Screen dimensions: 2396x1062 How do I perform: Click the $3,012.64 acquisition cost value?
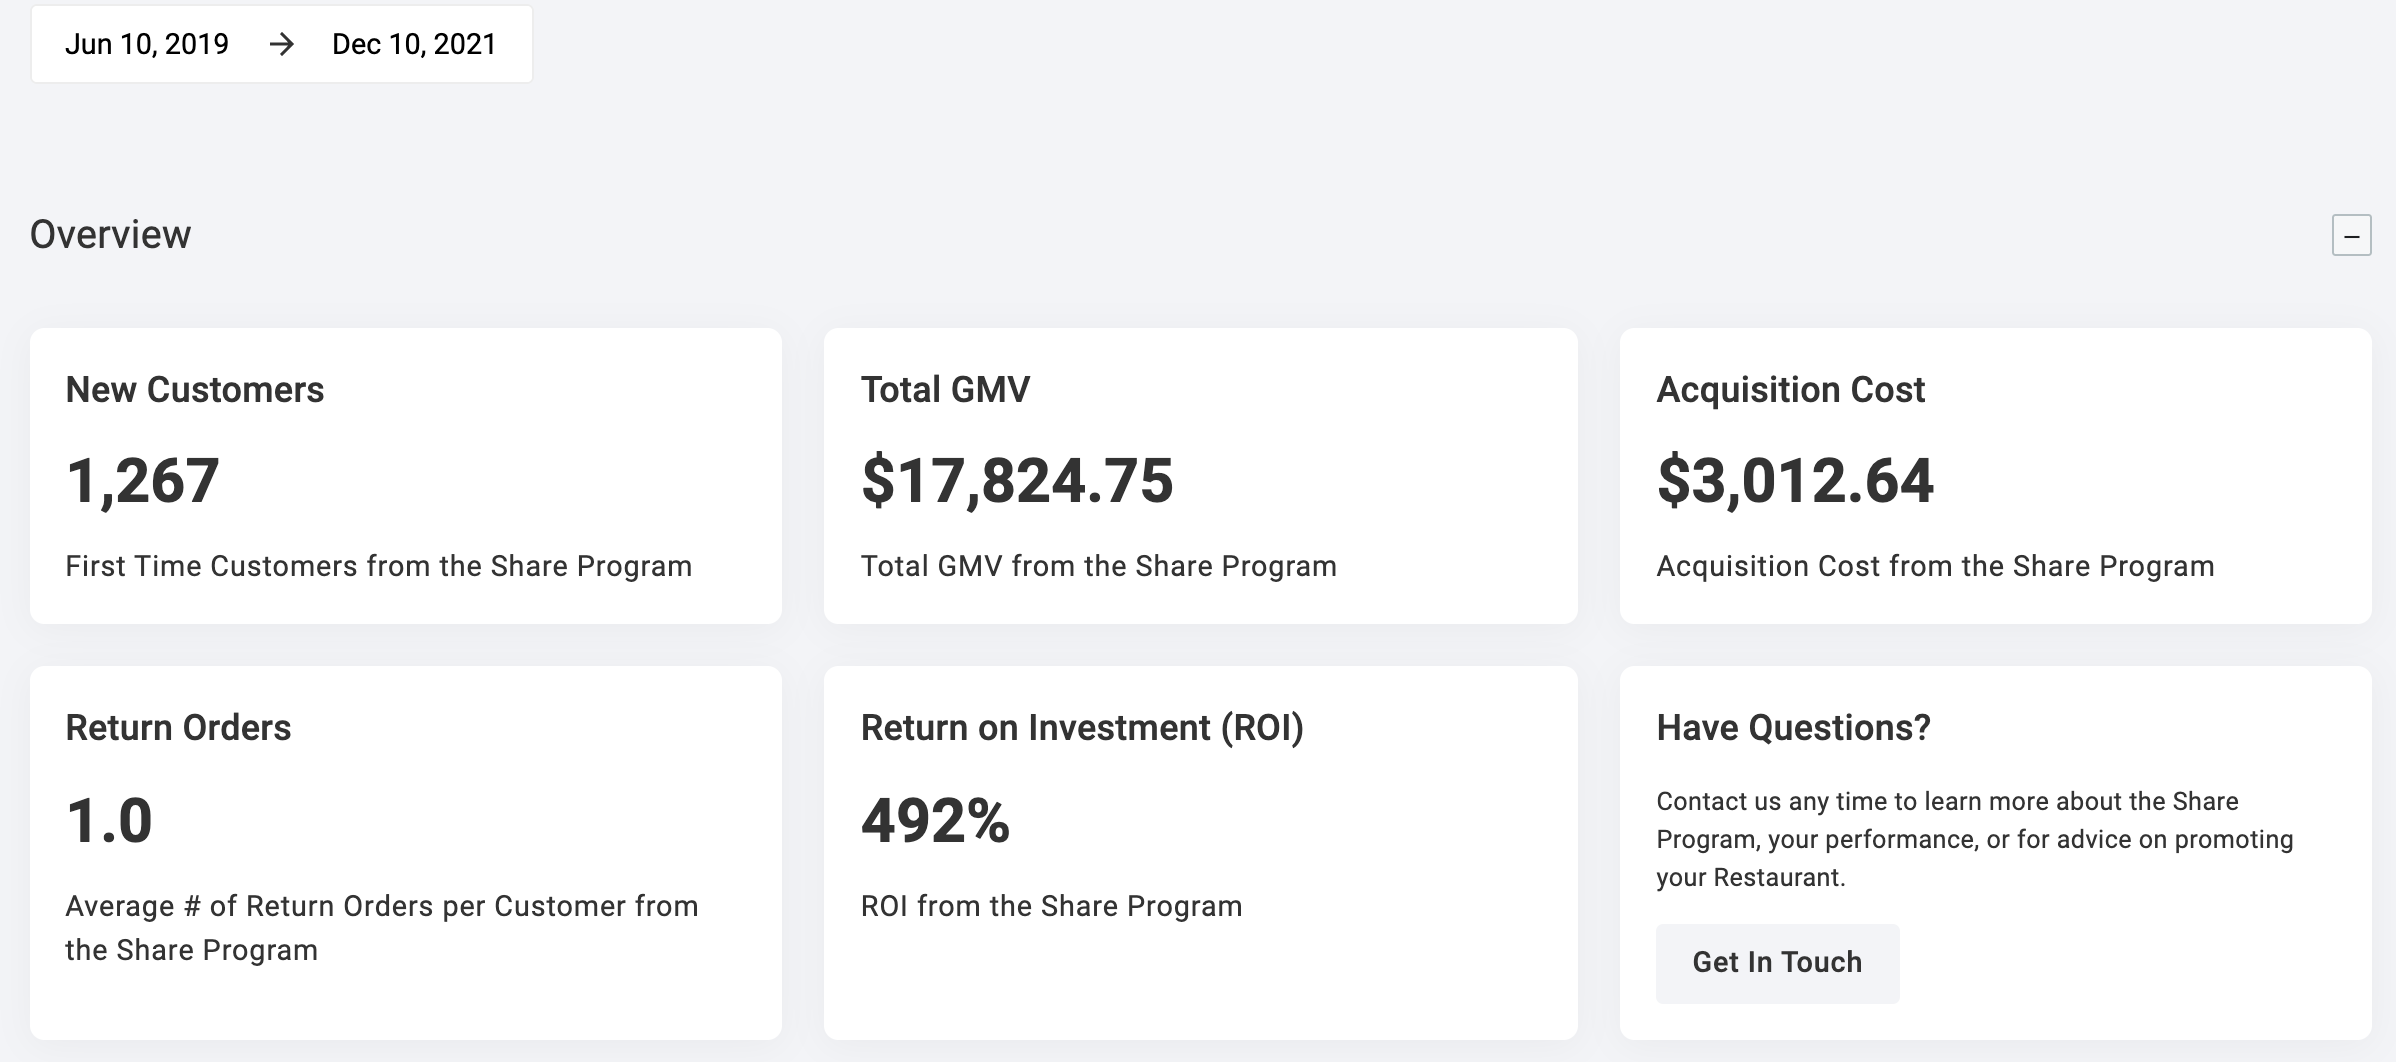tap(1795, 481)
